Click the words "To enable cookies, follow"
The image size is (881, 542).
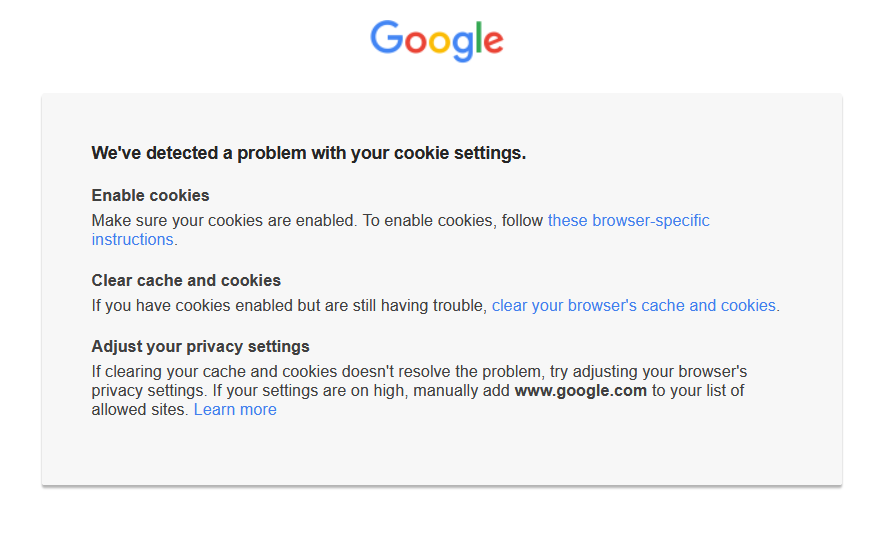(452, 220)
